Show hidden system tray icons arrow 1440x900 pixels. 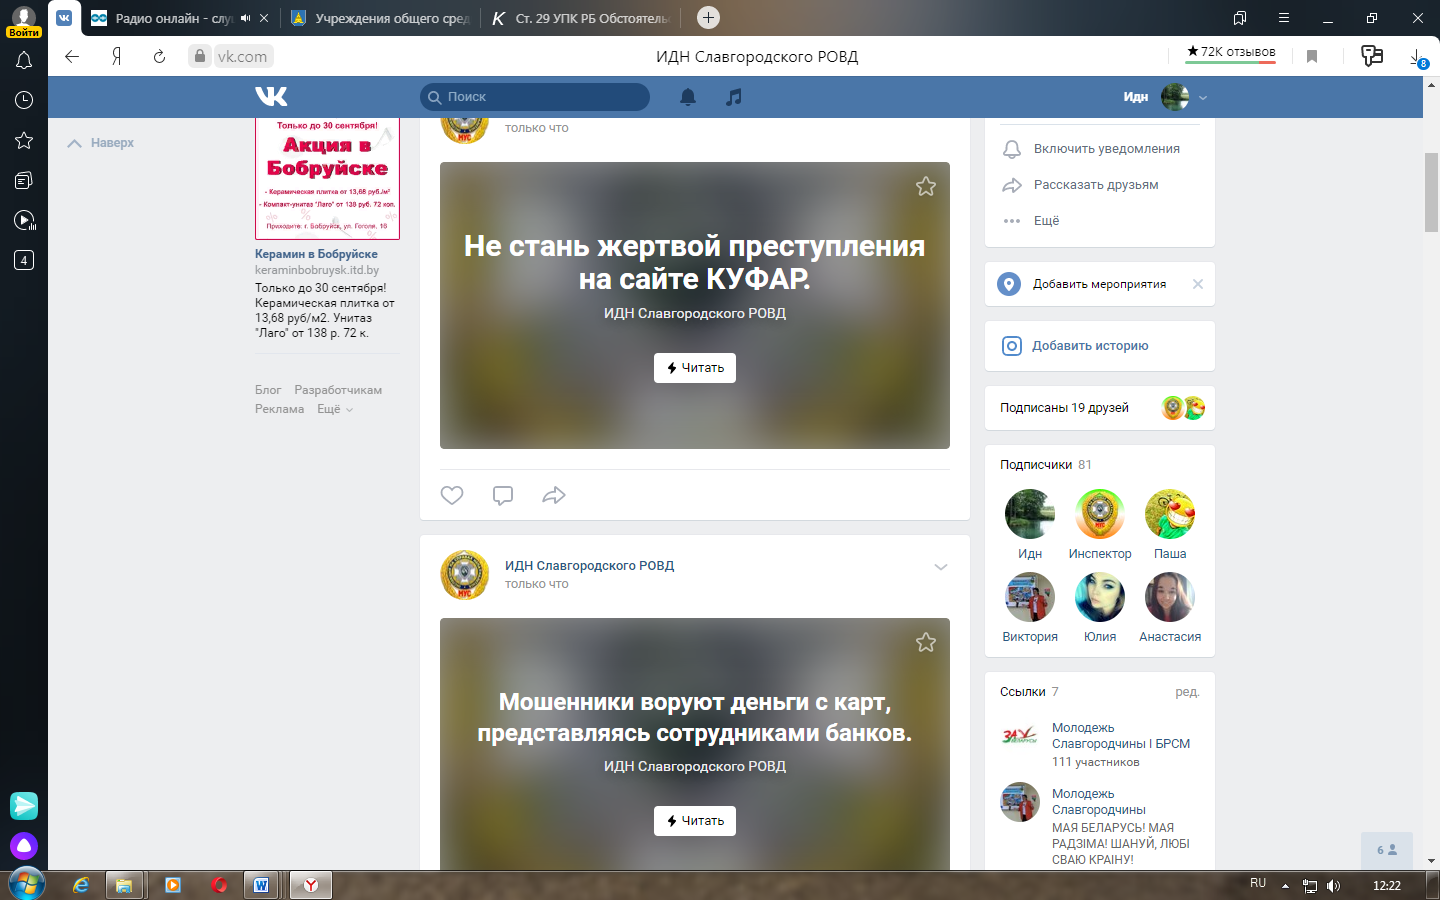(x=1285, y=886)
